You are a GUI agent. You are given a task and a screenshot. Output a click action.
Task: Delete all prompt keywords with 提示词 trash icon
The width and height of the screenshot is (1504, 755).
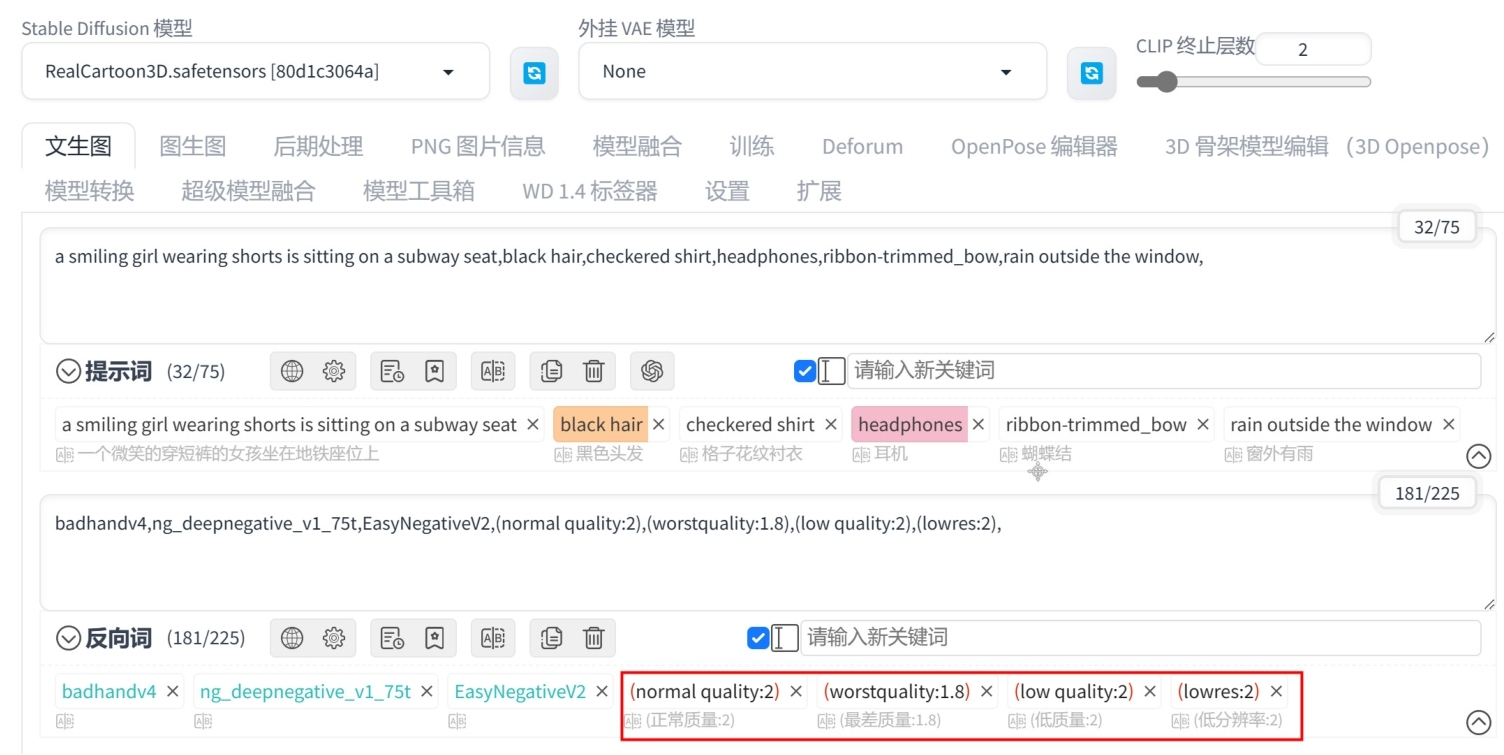click(594, 371)
